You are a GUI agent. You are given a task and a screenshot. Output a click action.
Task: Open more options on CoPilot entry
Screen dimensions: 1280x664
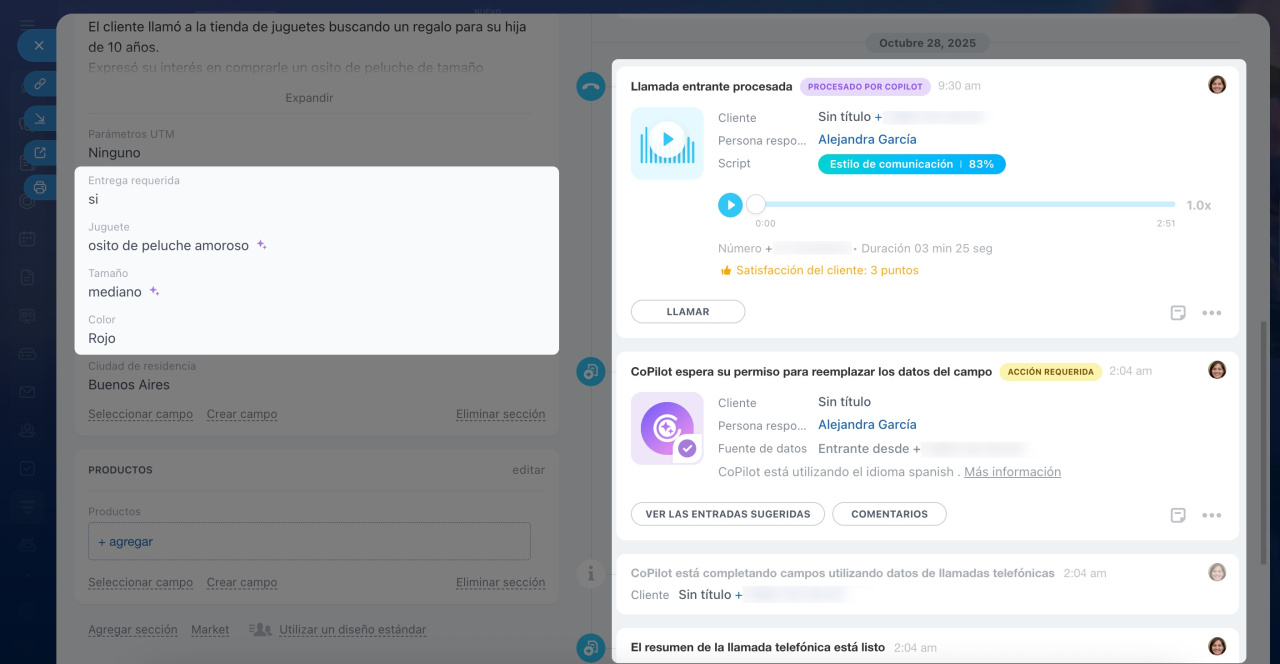point(1211,515)
